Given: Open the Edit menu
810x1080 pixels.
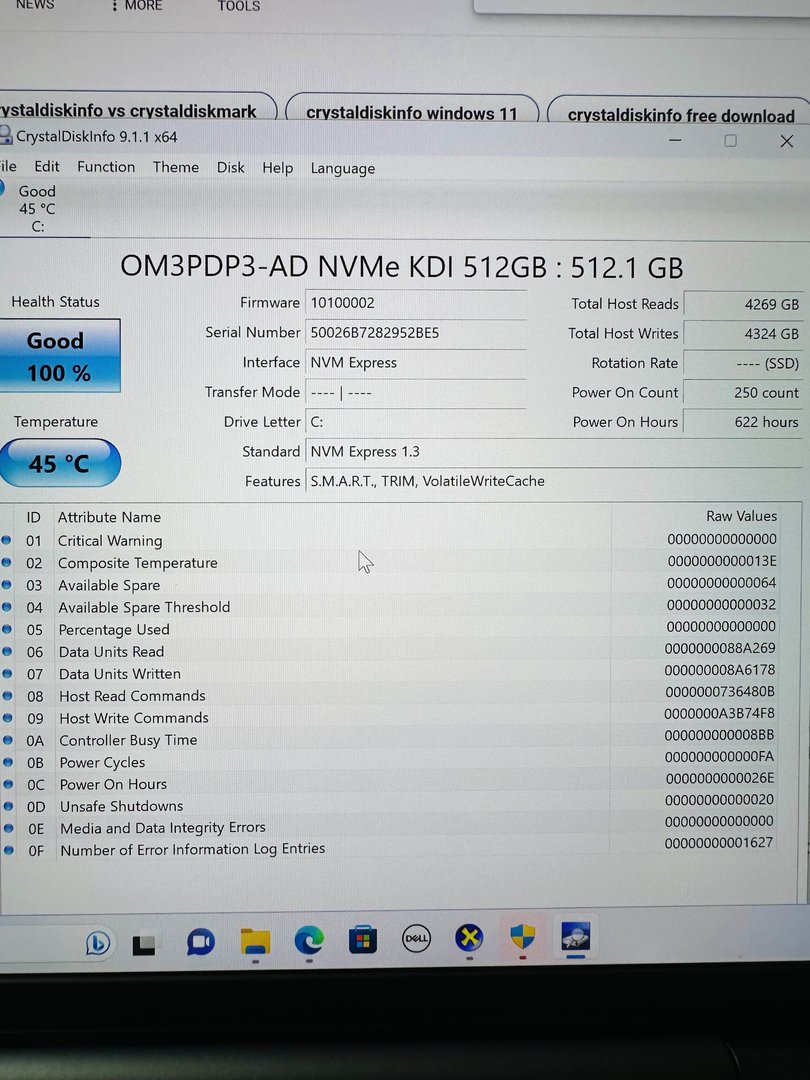Looking at the screenshot, I should (47, 167).
